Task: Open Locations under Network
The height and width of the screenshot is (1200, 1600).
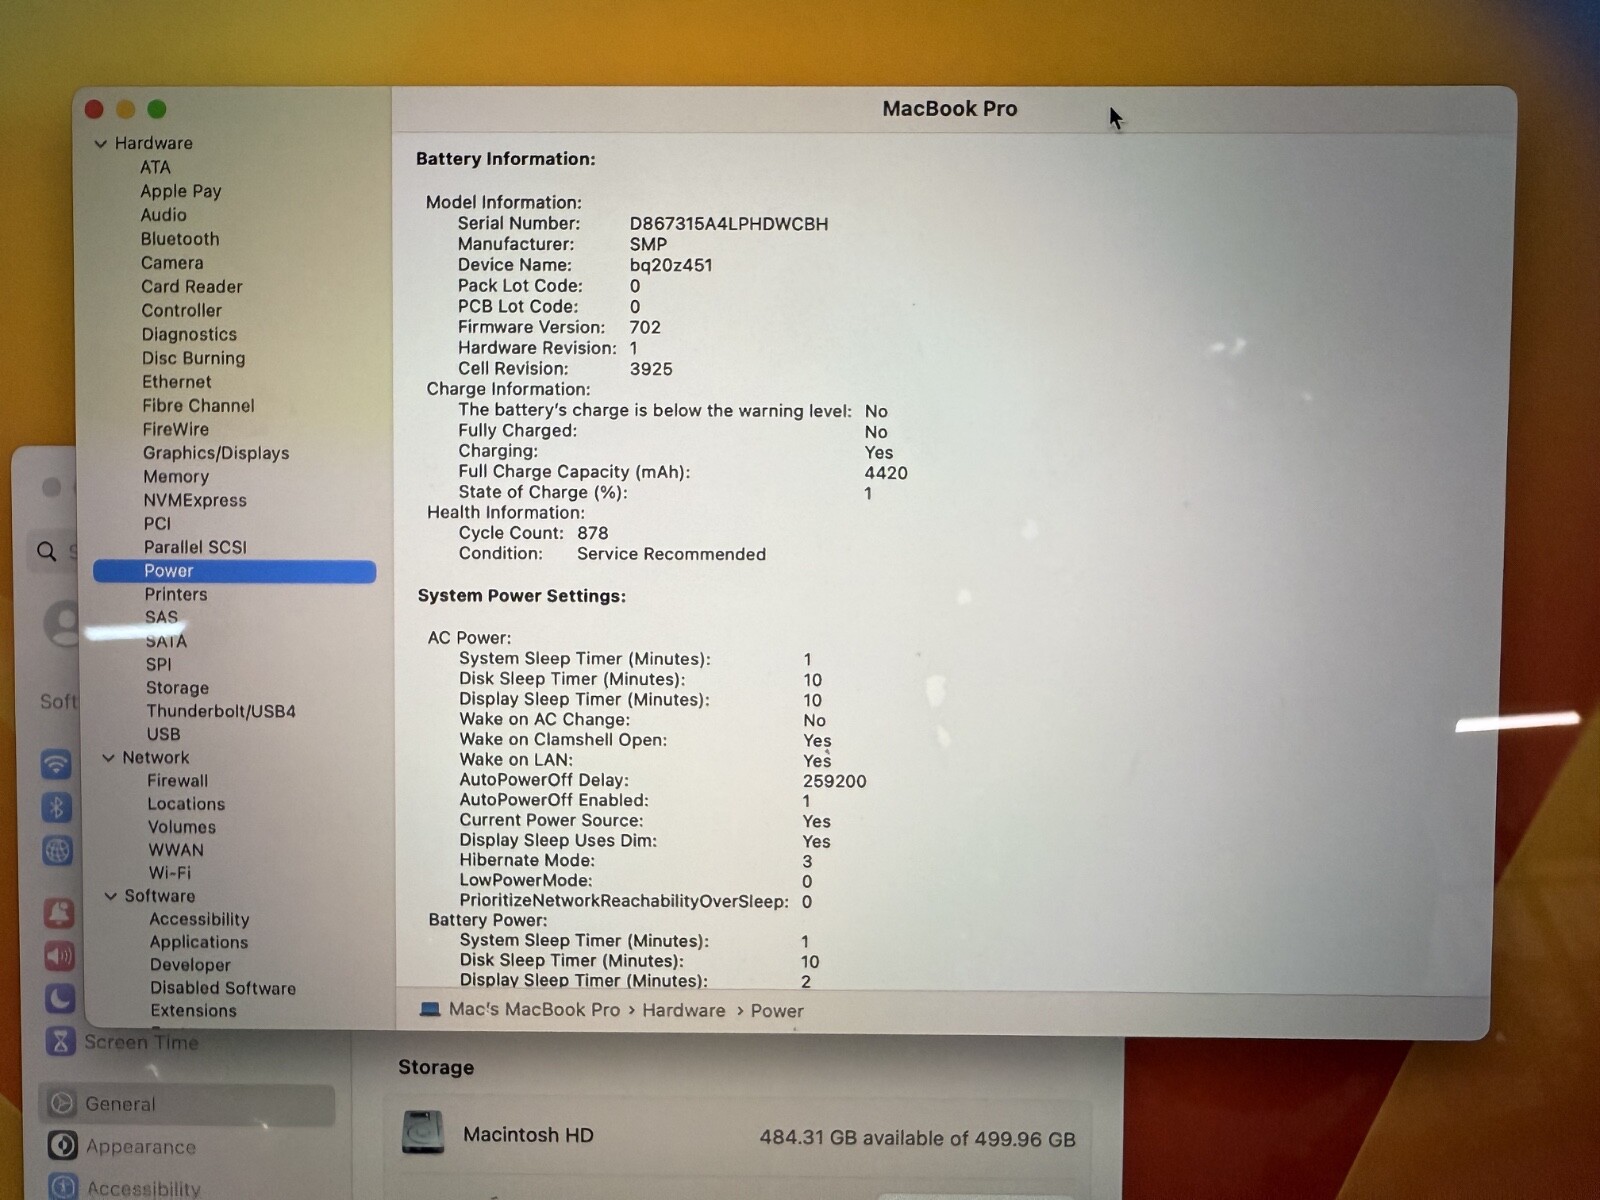Action: tap(186, 804)
